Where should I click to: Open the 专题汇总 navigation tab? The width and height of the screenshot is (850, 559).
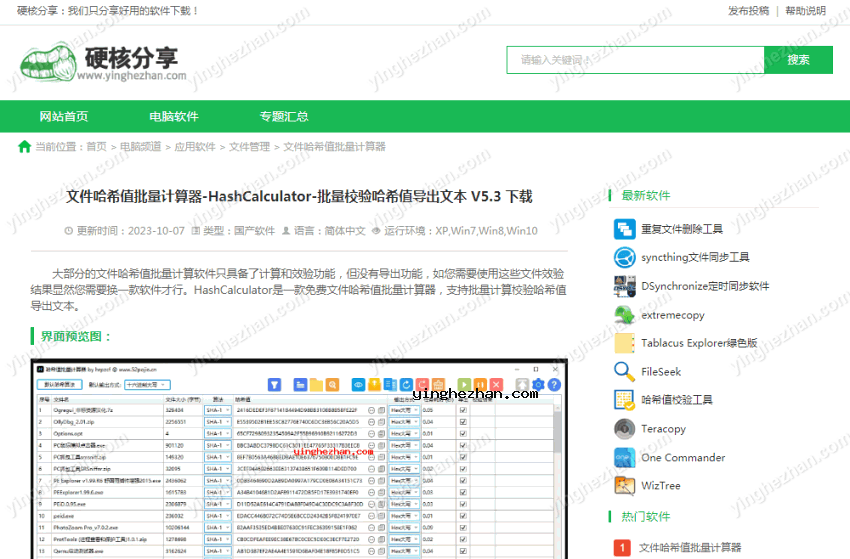coord(284,116)
